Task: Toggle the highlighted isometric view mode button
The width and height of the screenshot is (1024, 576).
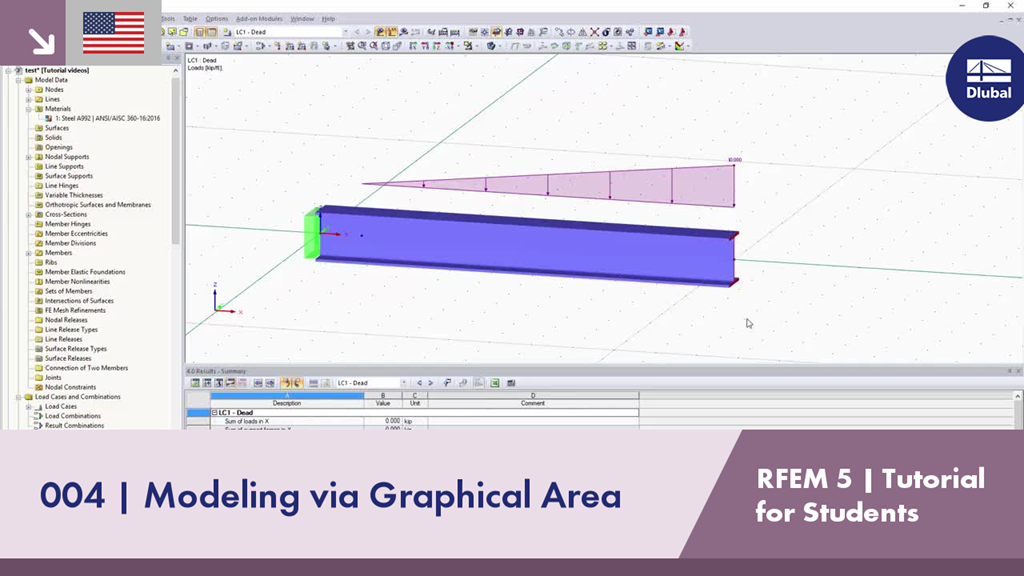Action: click(x=496, y=32)
